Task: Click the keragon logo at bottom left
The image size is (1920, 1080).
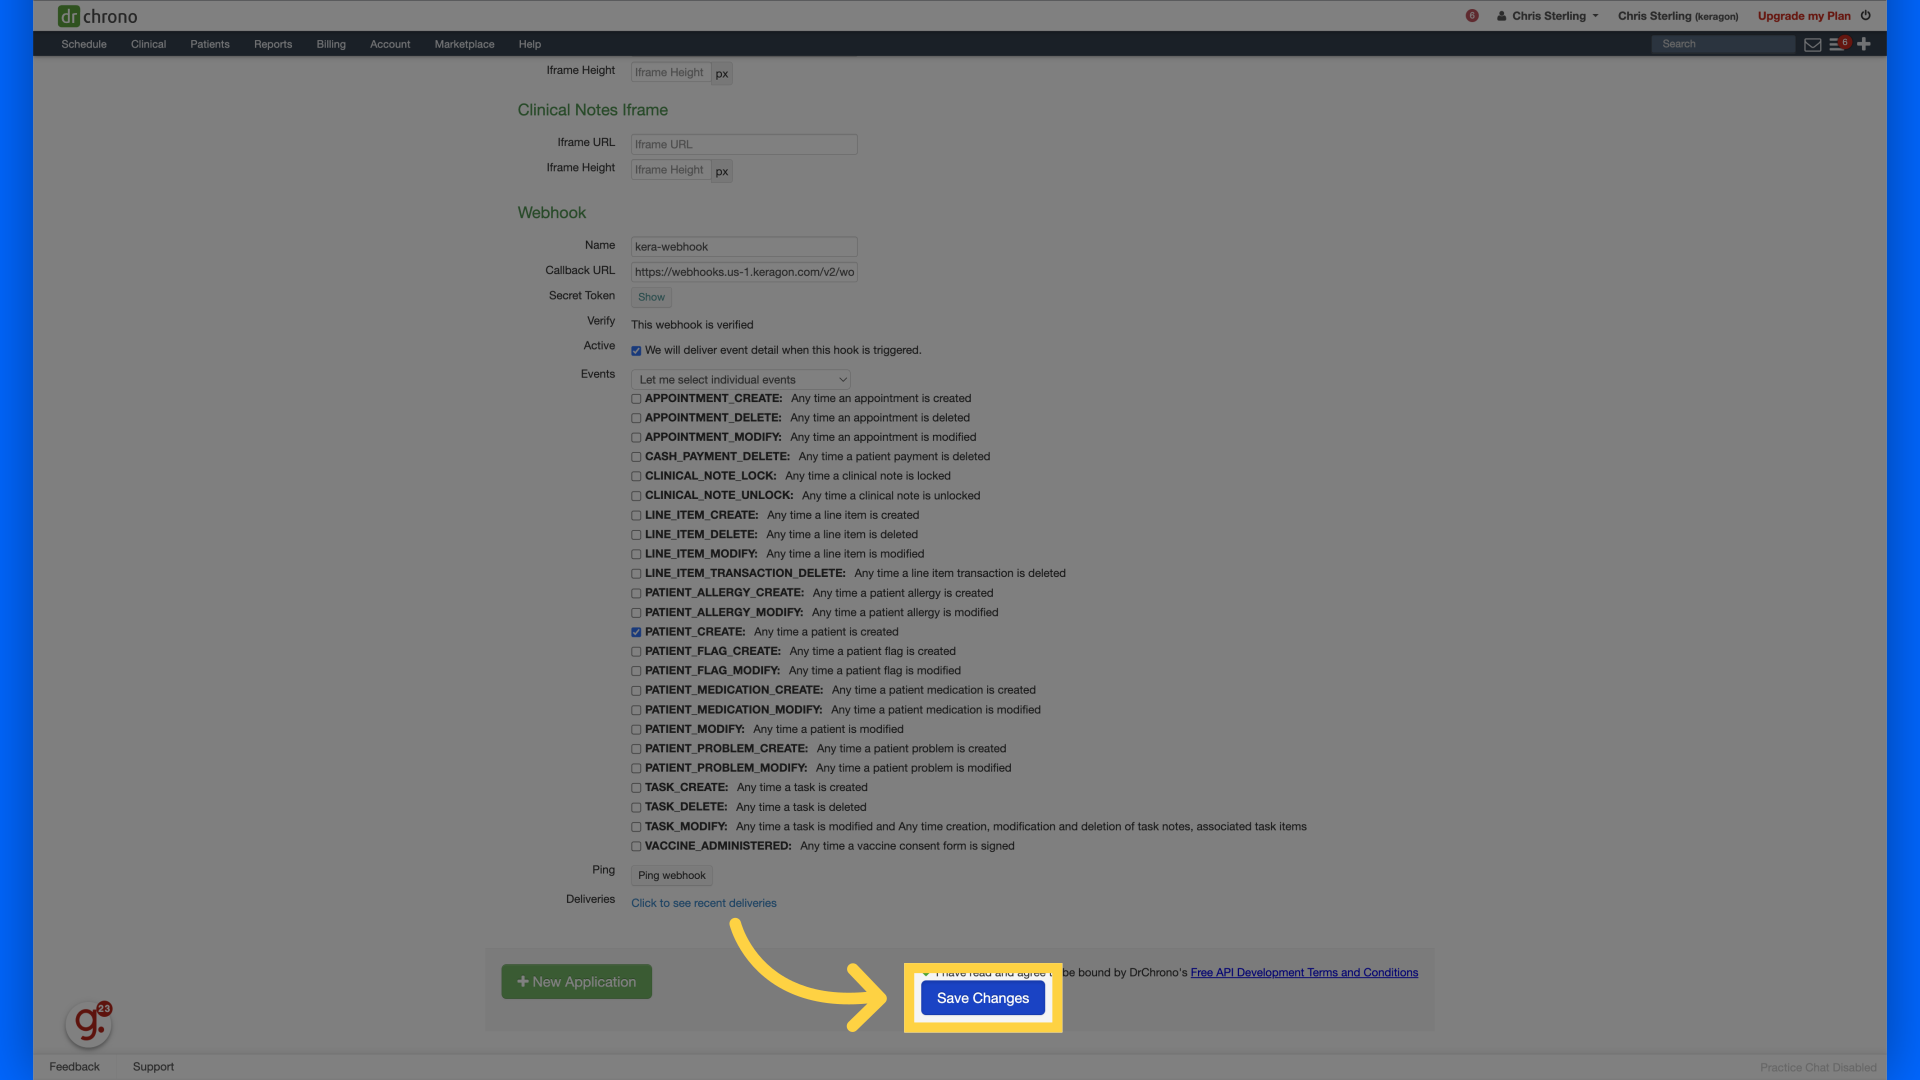Action: point(88,1023)
